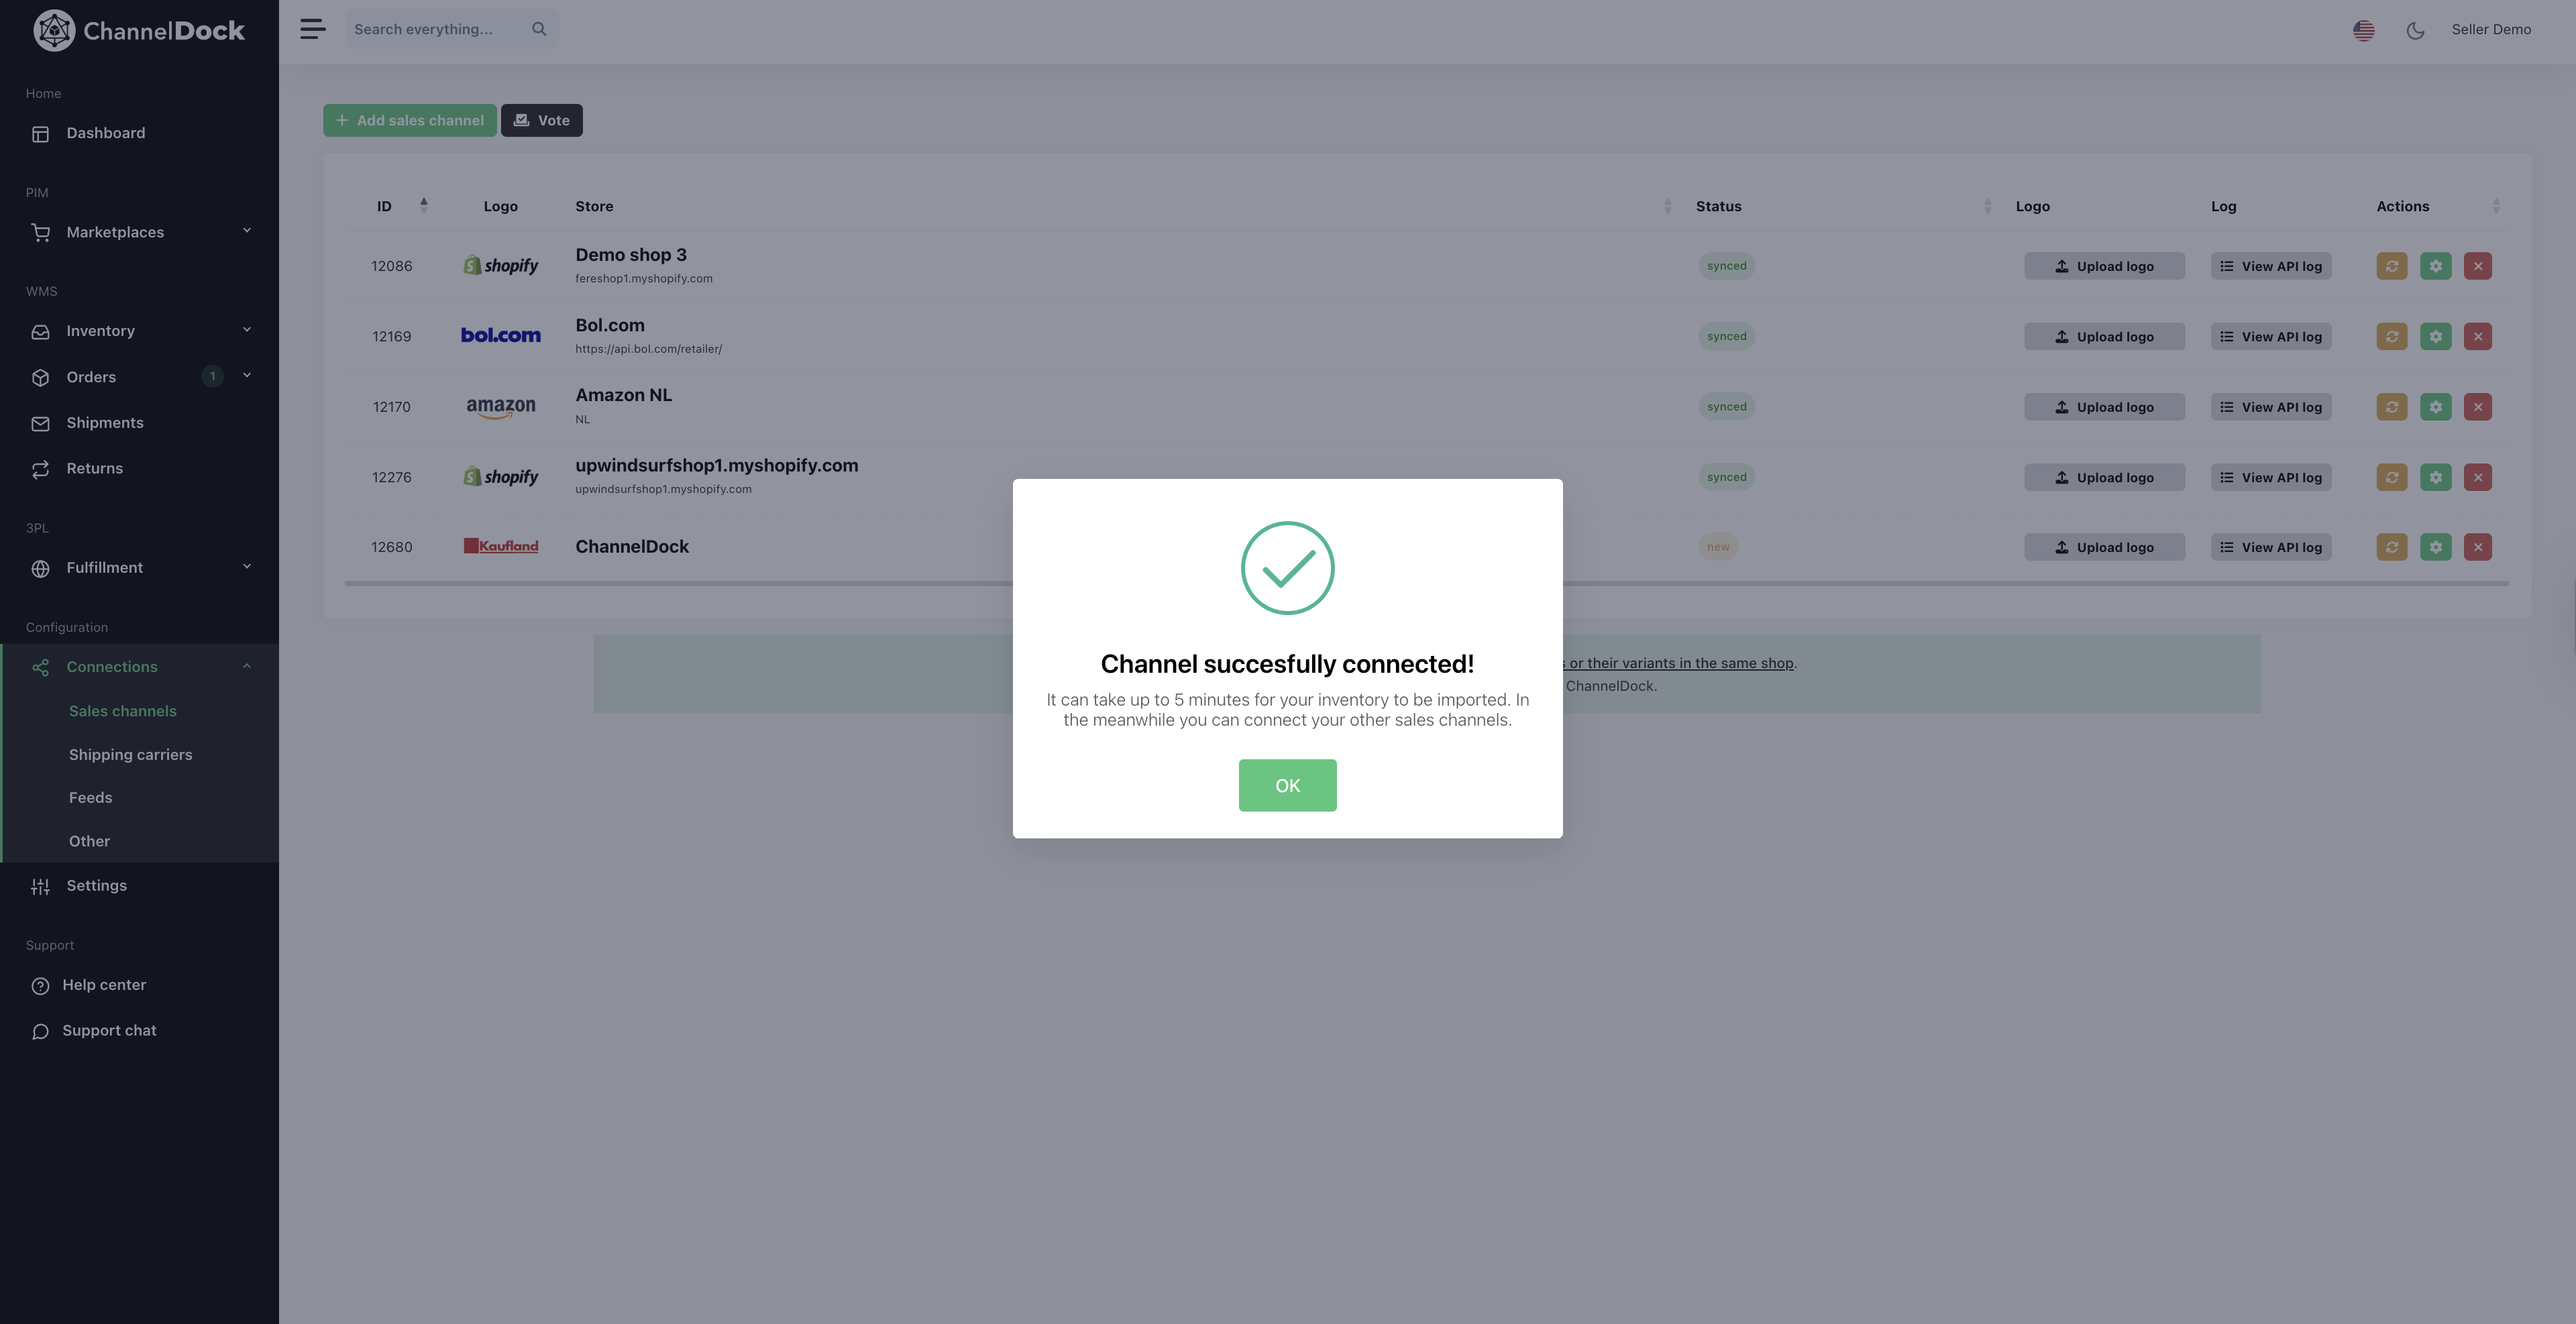Click the amazon logo thumbnail
The height and width of the screenshot is (1324, 2576).
click(501, 407)
